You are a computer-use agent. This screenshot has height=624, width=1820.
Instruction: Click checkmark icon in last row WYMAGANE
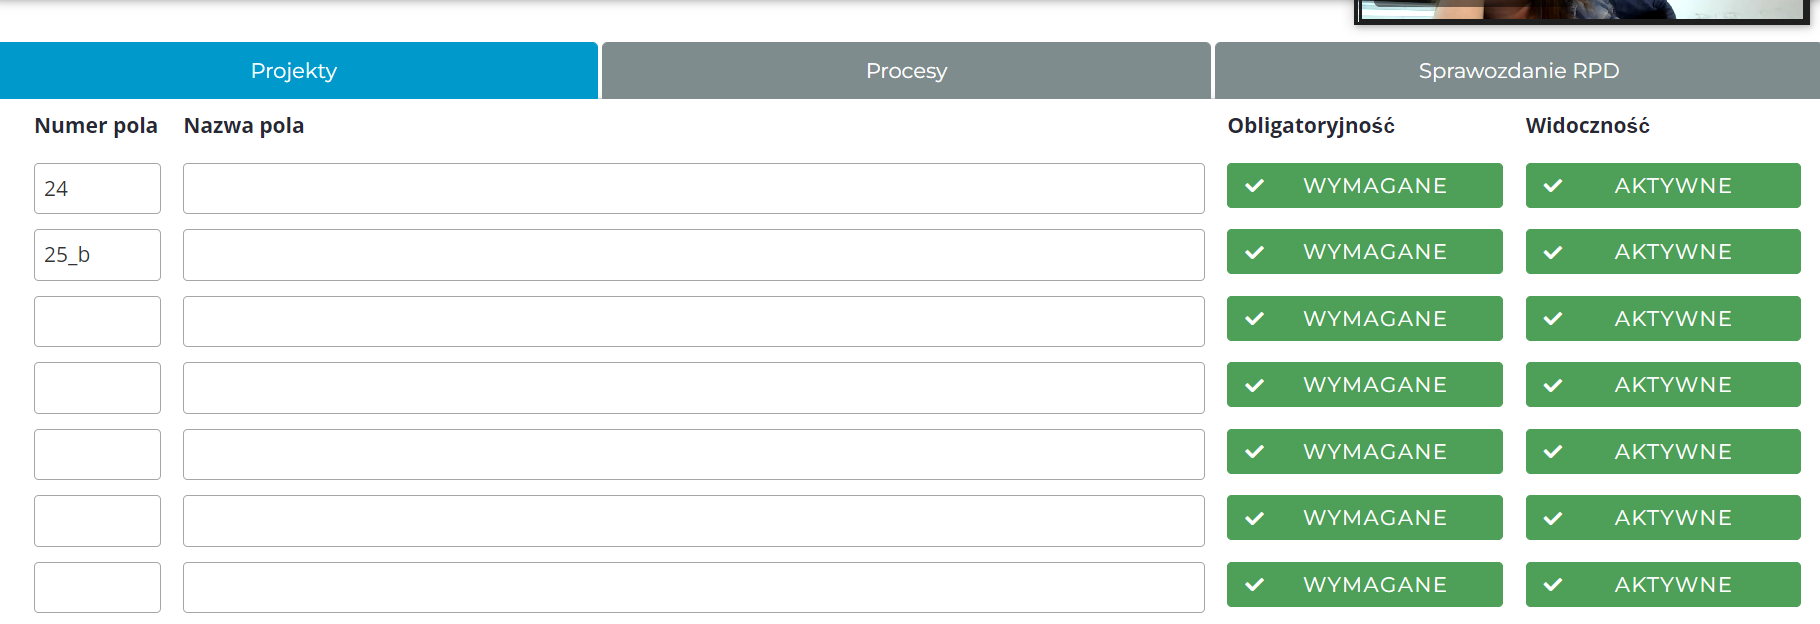click(1255, 585)
